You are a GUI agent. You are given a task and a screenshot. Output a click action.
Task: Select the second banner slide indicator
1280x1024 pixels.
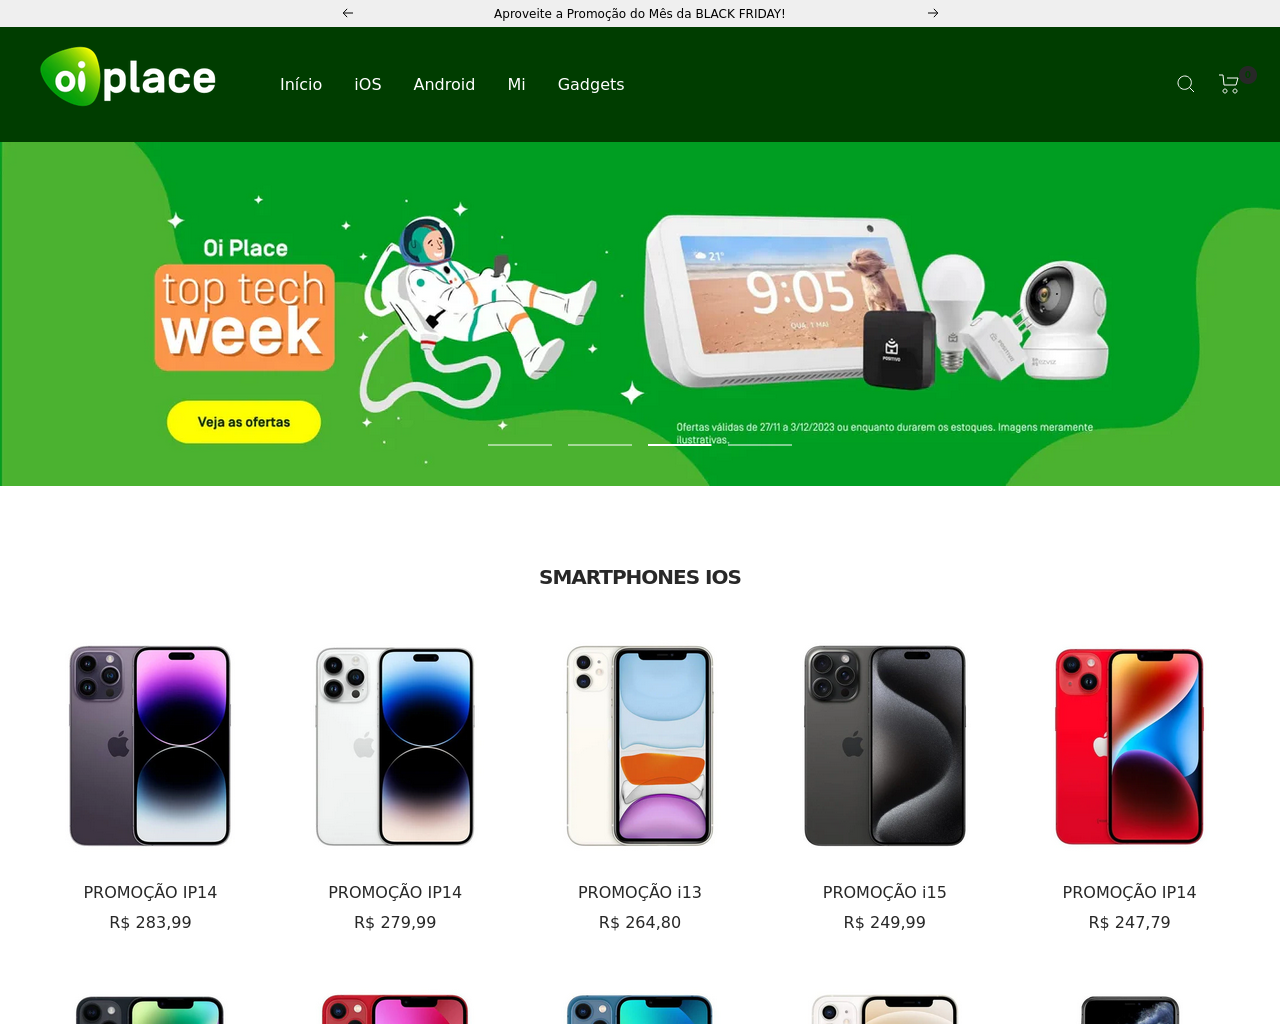click(600, 444)
